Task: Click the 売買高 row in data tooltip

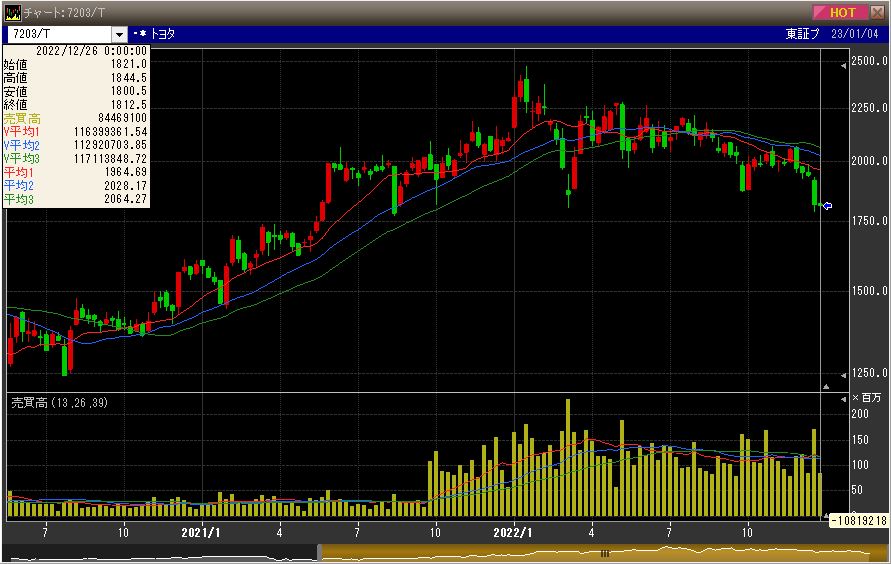Action: pyautogui.click(x=75, y=118)
